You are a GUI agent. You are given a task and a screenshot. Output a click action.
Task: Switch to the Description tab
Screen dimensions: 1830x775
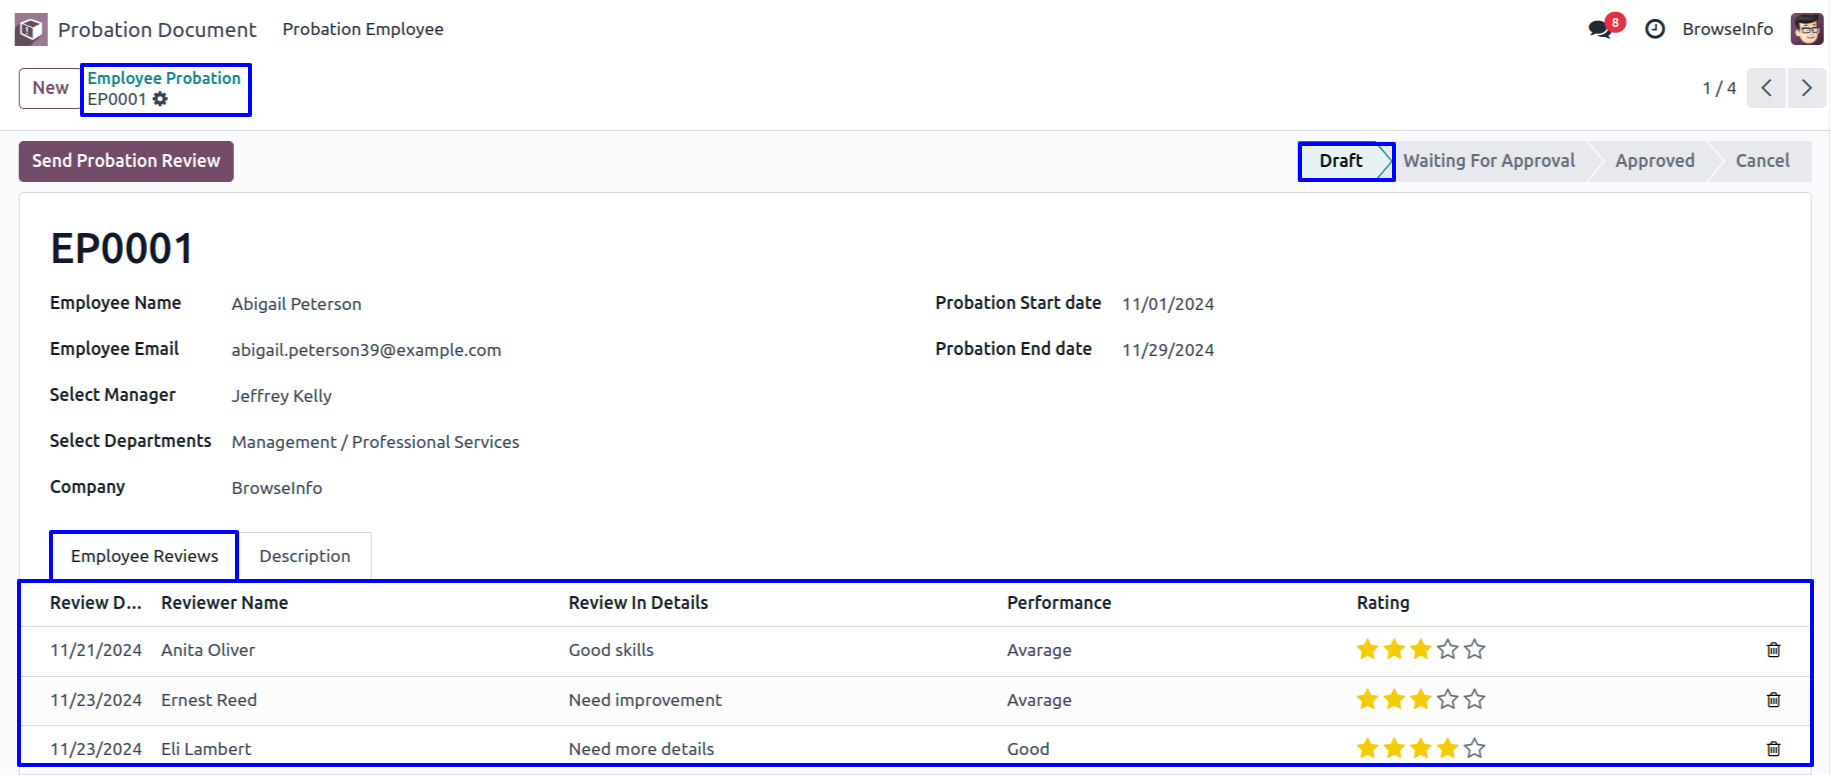tap(305, 556)
